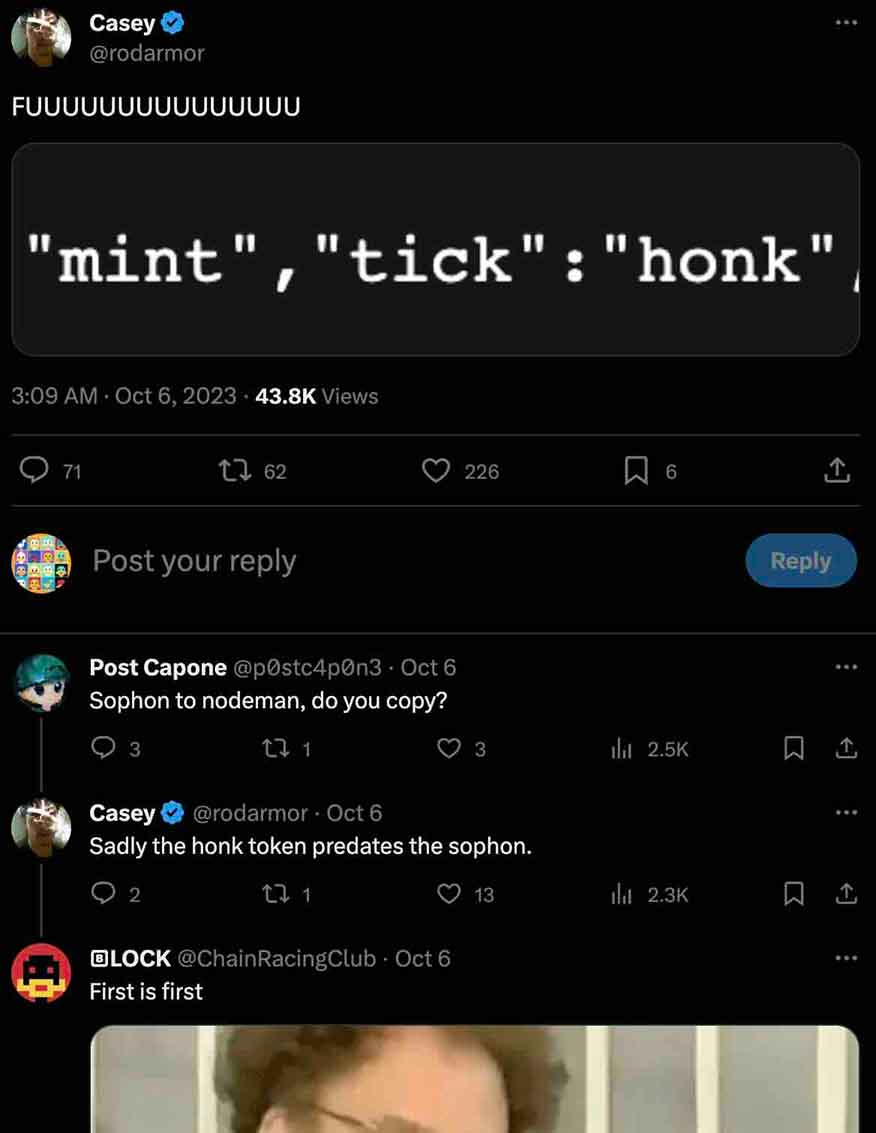Type in the Post your reply field
Viewport: 876px width, 1133px height.
(400, 561)
